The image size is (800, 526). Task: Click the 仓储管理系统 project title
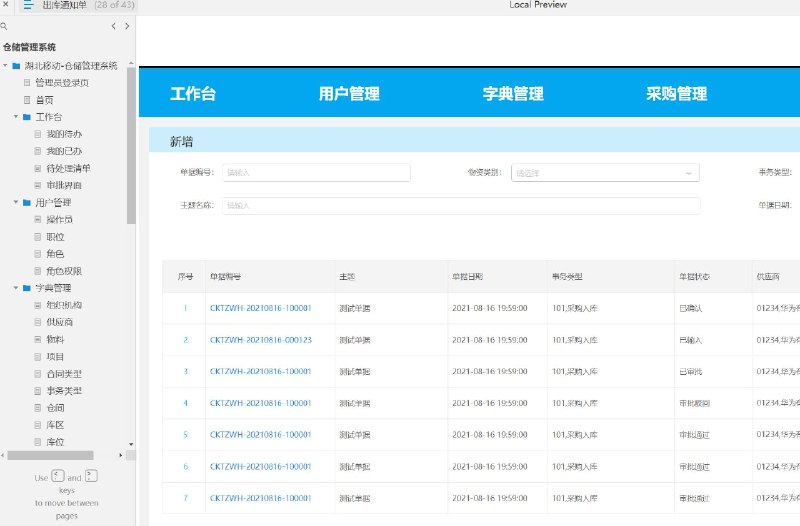click(x=30, y=47)
